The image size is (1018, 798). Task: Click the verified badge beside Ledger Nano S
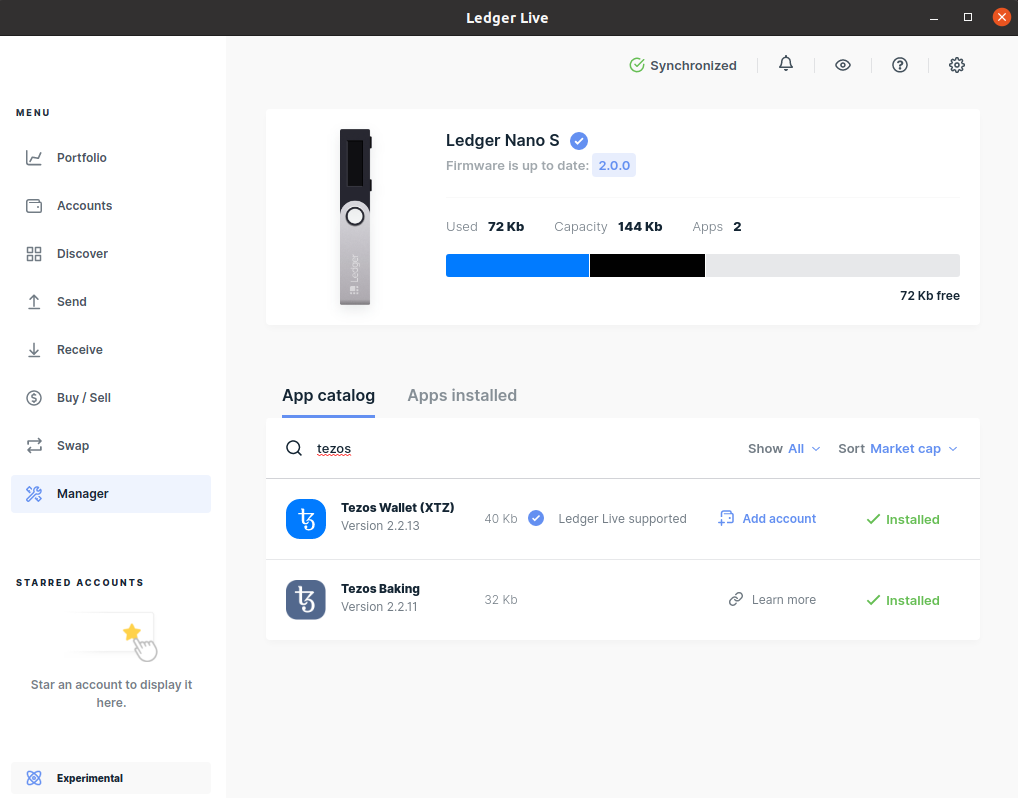tap(579, 141)
